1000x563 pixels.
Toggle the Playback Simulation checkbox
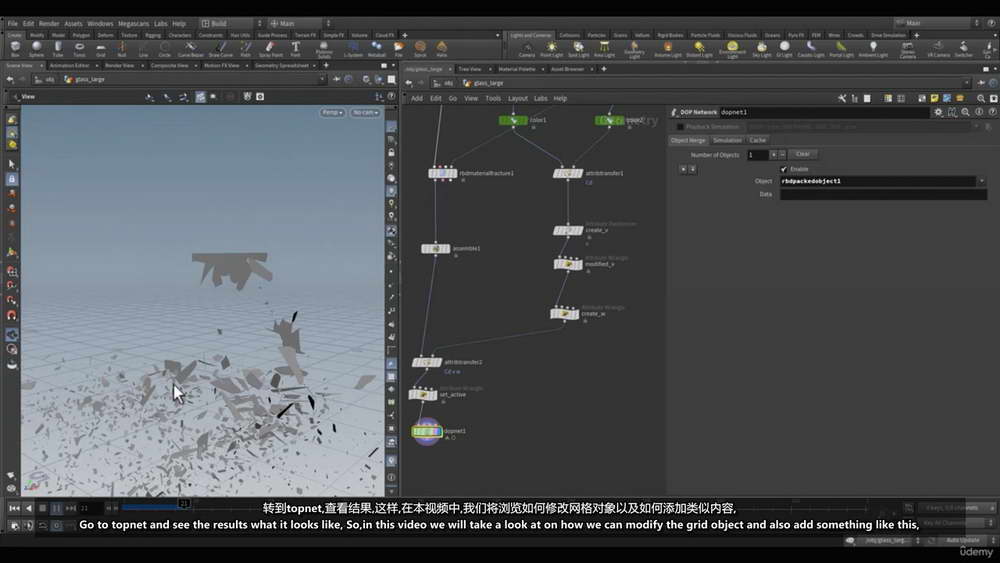tap(680, 126)
